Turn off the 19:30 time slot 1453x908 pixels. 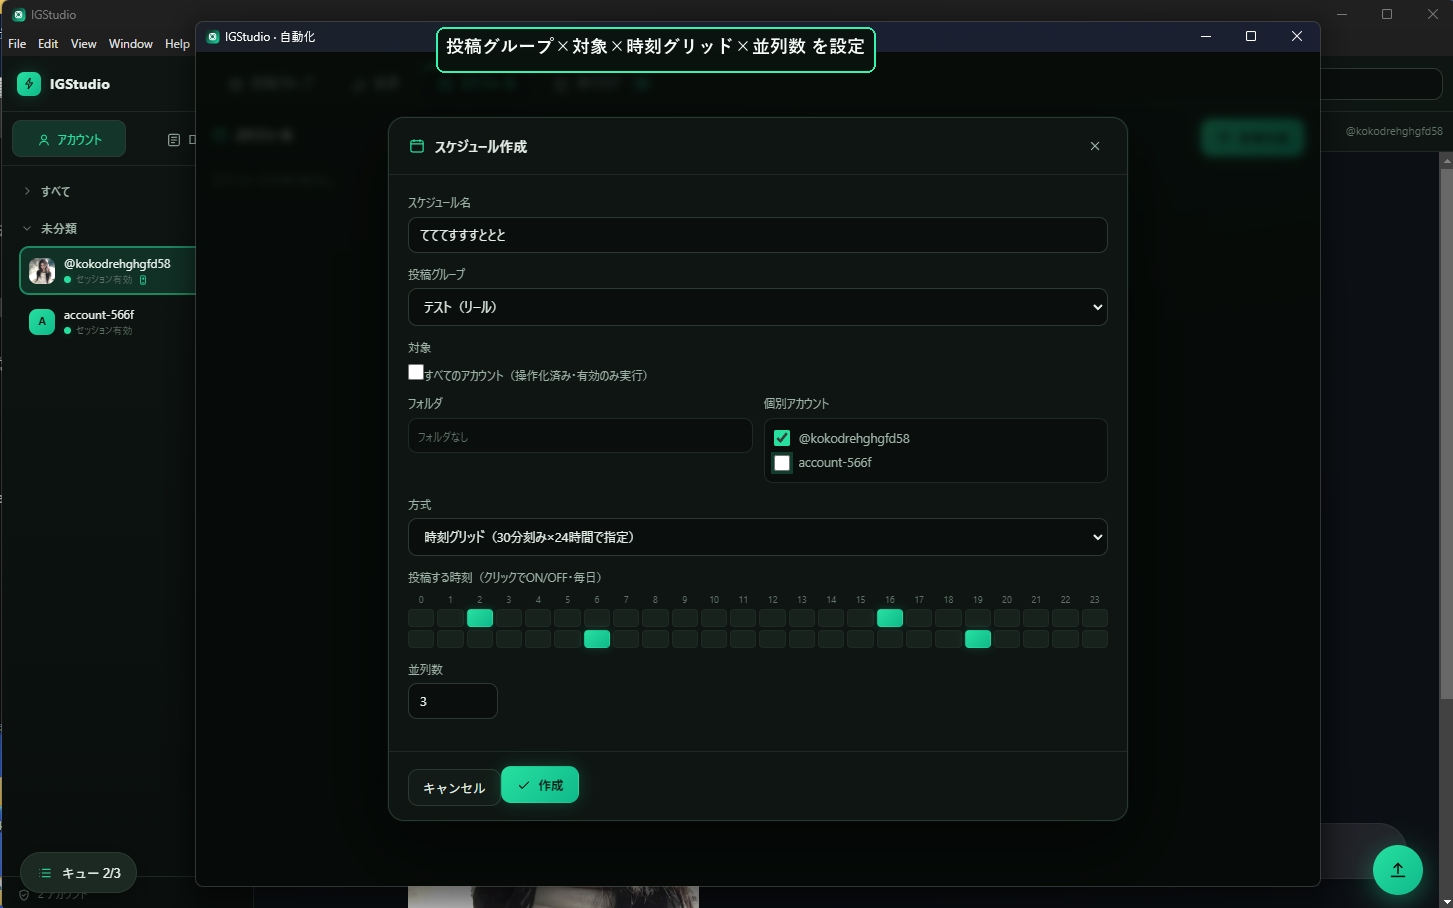[x=978, y=639]
